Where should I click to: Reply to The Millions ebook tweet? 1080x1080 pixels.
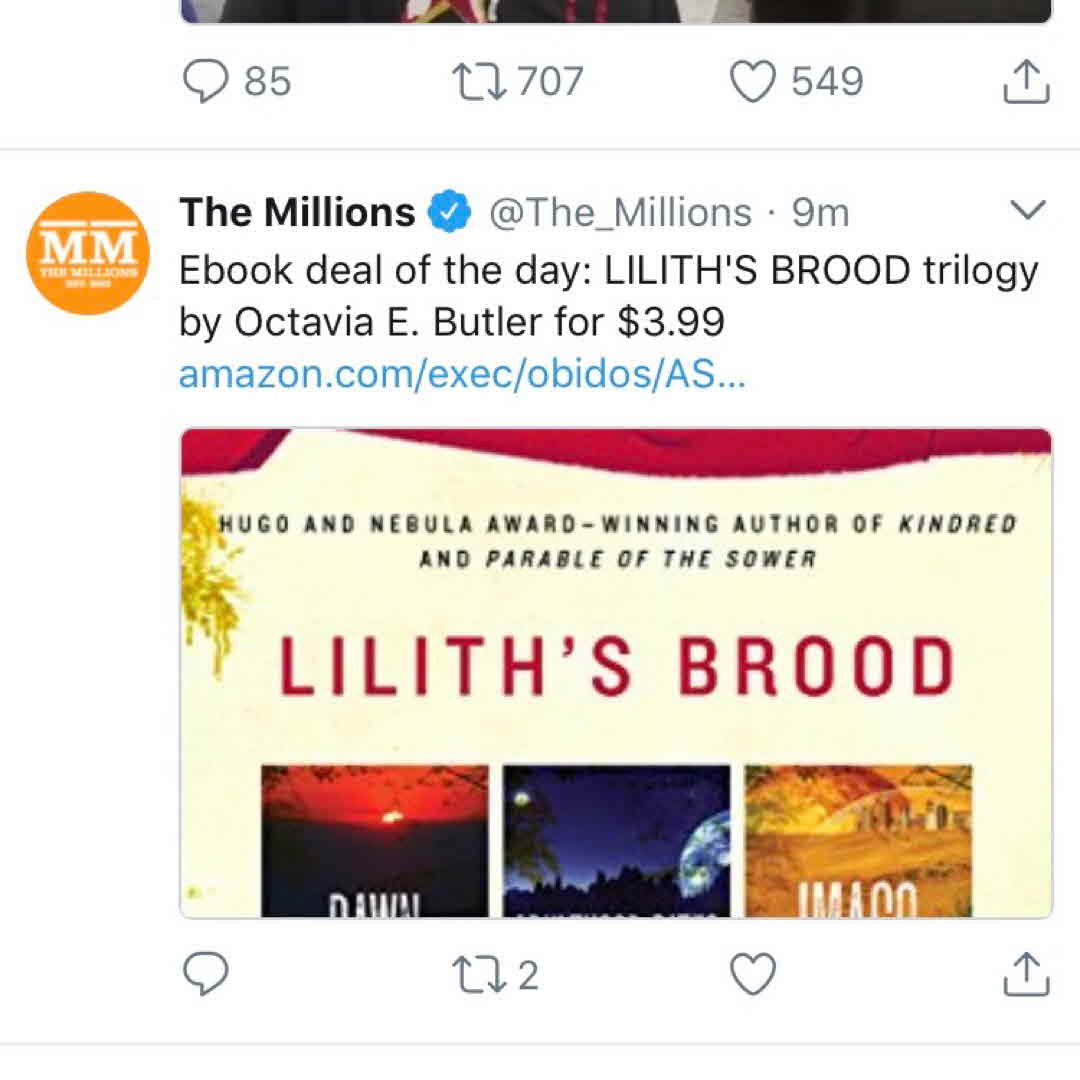[206, 974]
